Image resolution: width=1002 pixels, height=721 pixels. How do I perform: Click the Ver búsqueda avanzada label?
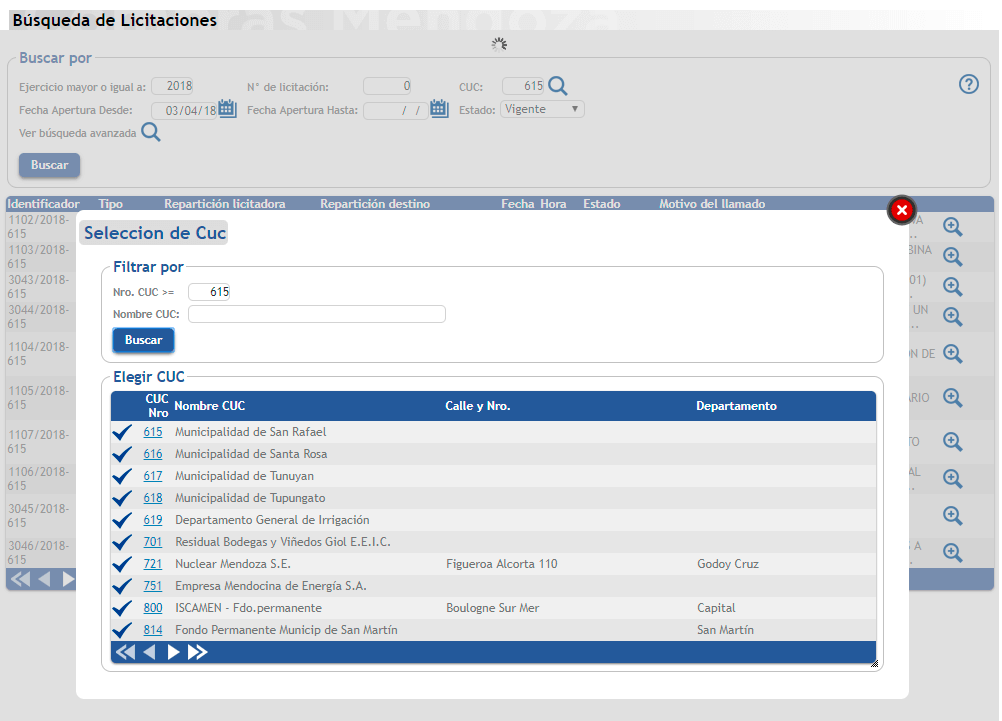pos(77,133)
